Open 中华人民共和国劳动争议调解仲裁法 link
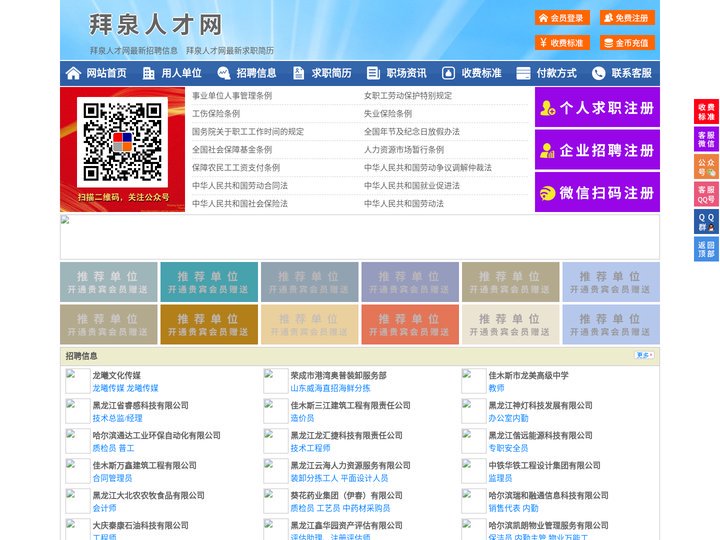 point(428,167)
